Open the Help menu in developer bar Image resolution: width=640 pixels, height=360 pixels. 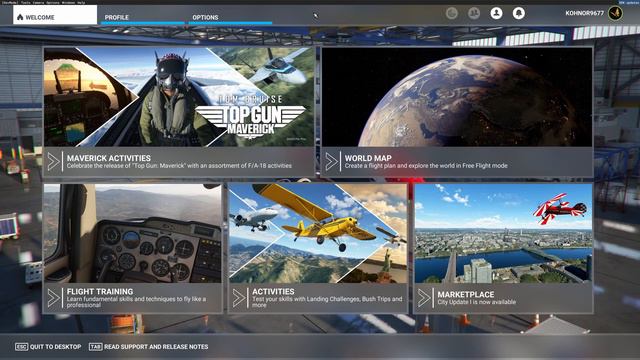pos(81,2)
